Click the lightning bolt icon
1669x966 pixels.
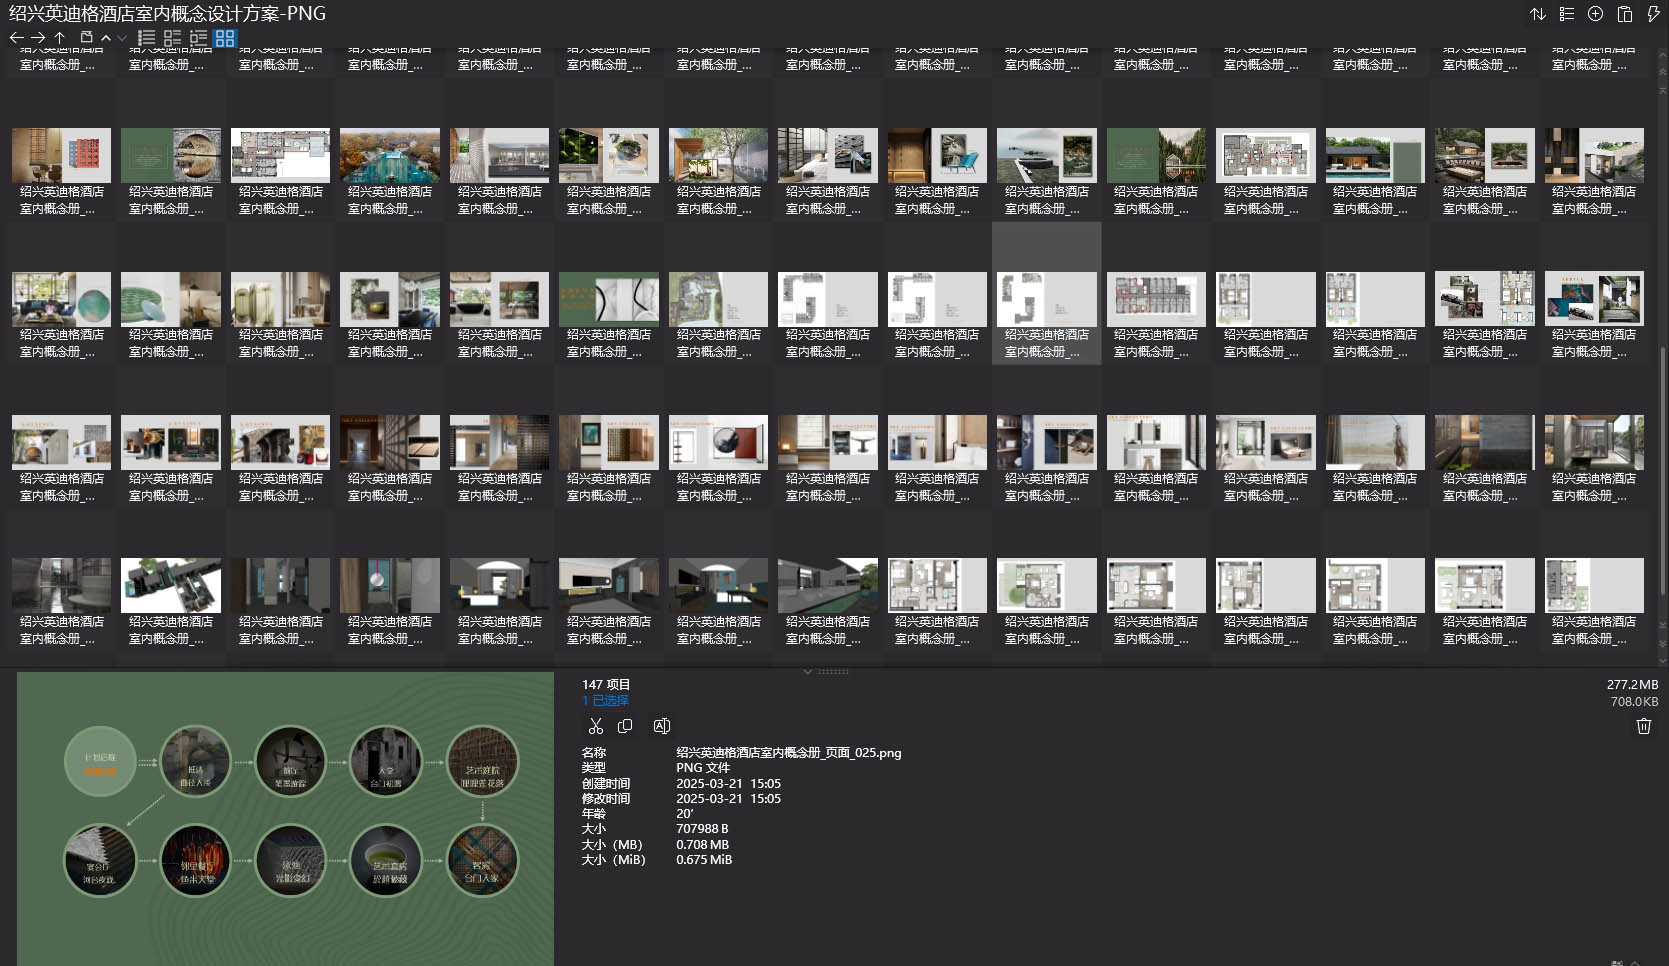pyautogui.click(x=1653, y=14)
